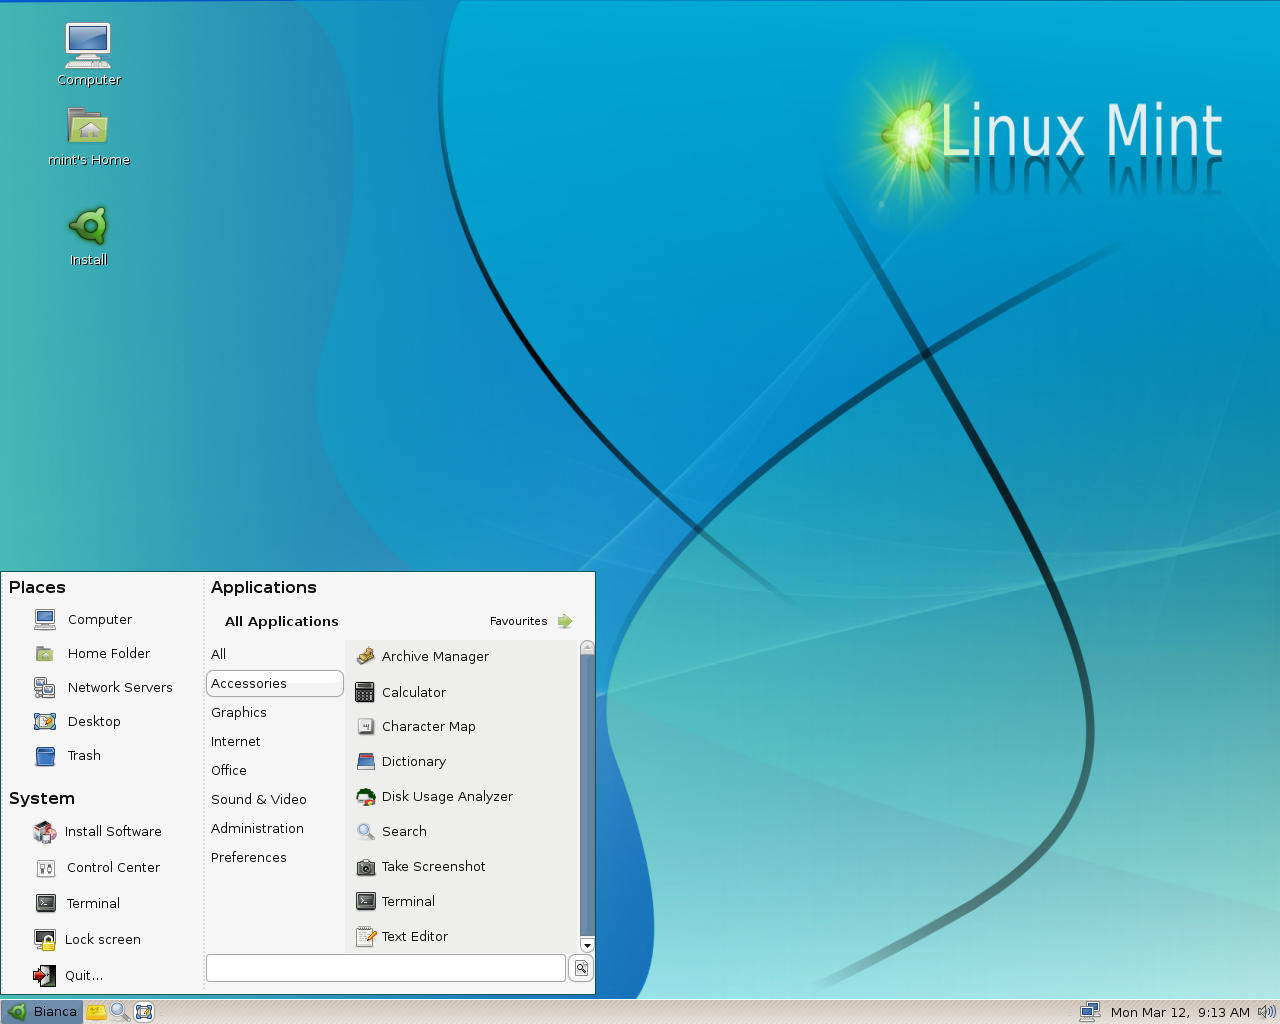The image size is (1280, 1024).
Task: Click the show desktop icon in the panel
Action: tap(144, 1012)
